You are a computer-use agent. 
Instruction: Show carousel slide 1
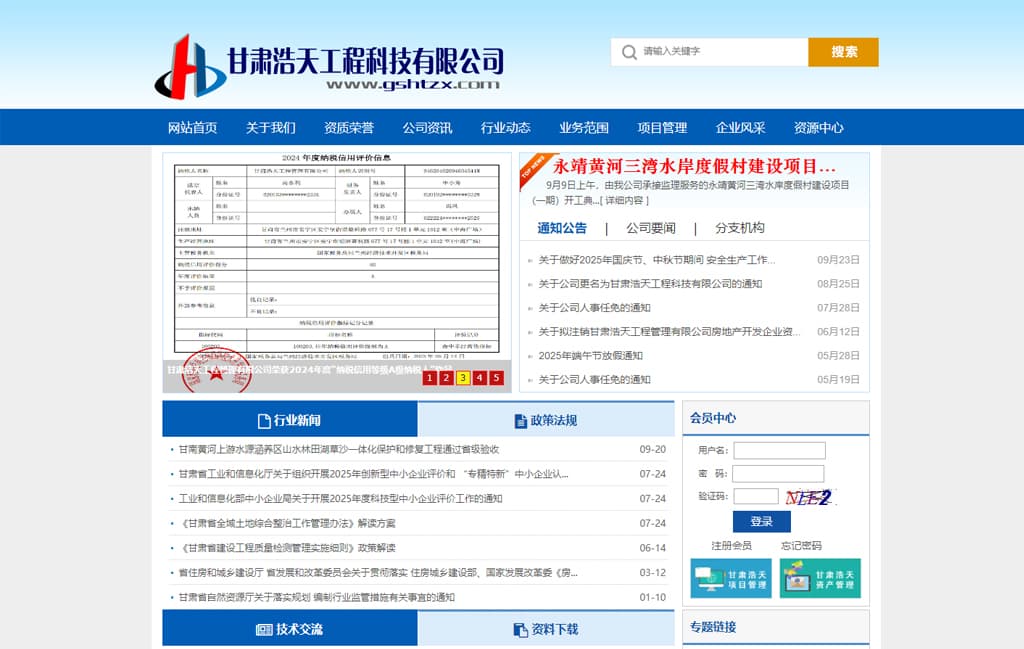coord(429,377)
